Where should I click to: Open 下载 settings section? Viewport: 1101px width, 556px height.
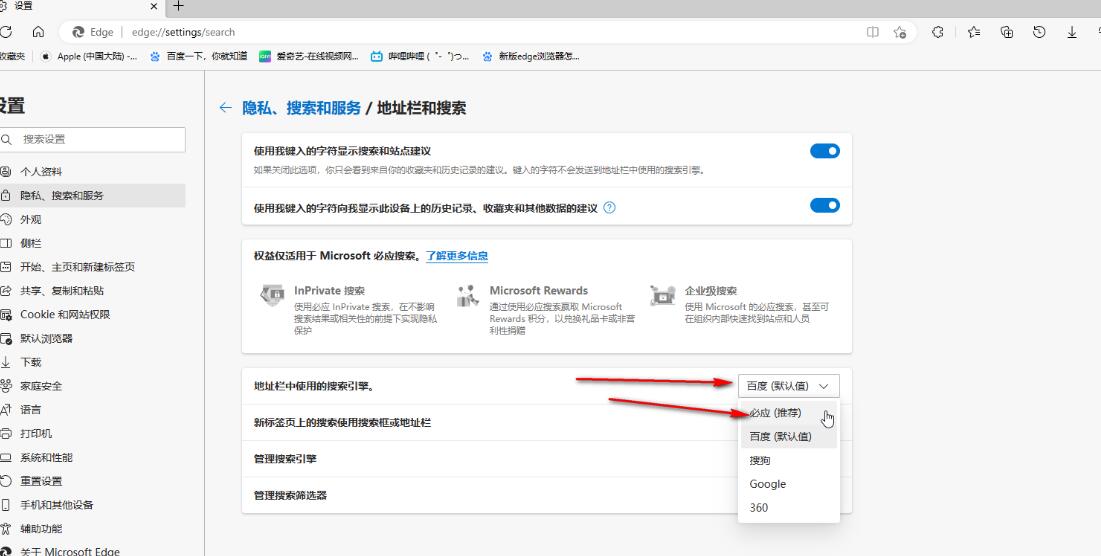pos(93,362)
